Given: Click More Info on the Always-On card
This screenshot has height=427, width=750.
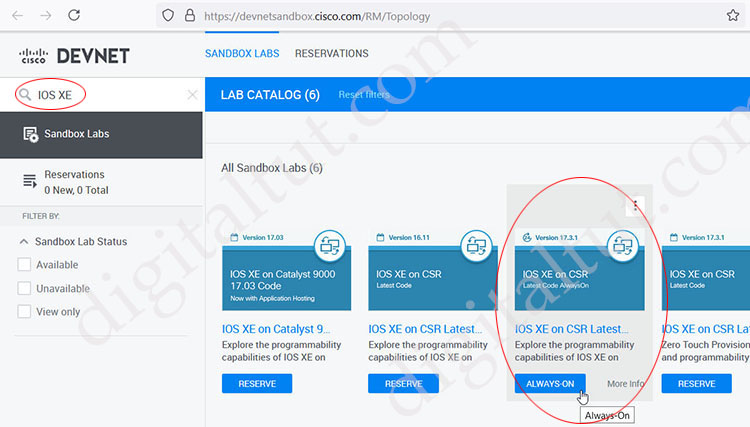Looking at the screenshot, I should click(625, 383).
